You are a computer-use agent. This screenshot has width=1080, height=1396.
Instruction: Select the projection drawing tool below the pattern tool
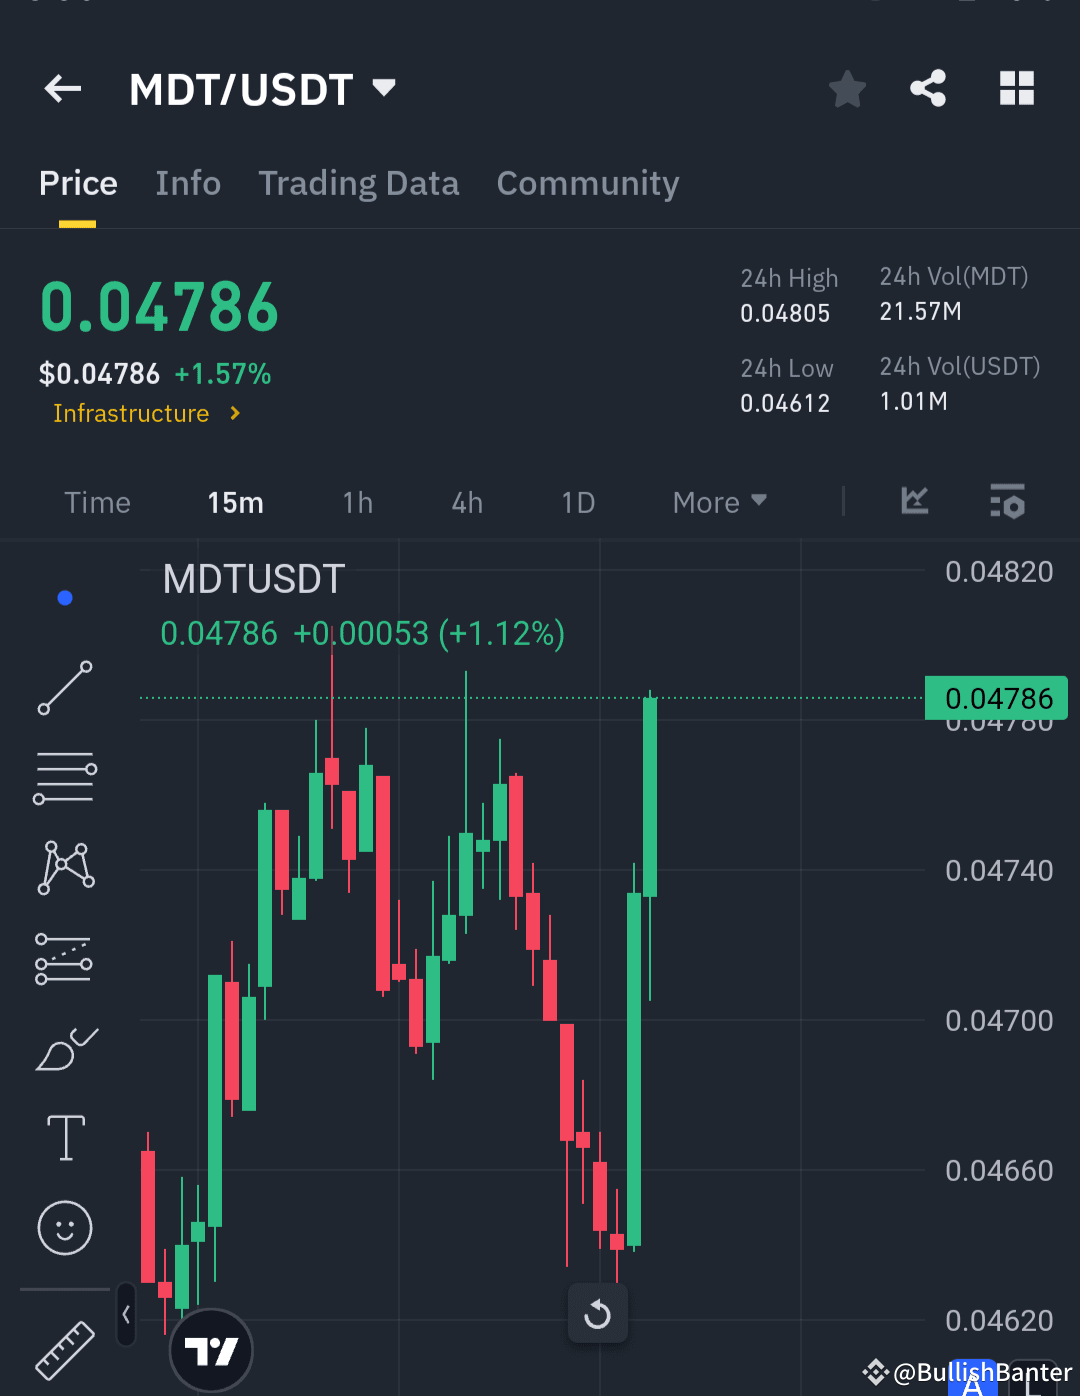coord(65,959)
